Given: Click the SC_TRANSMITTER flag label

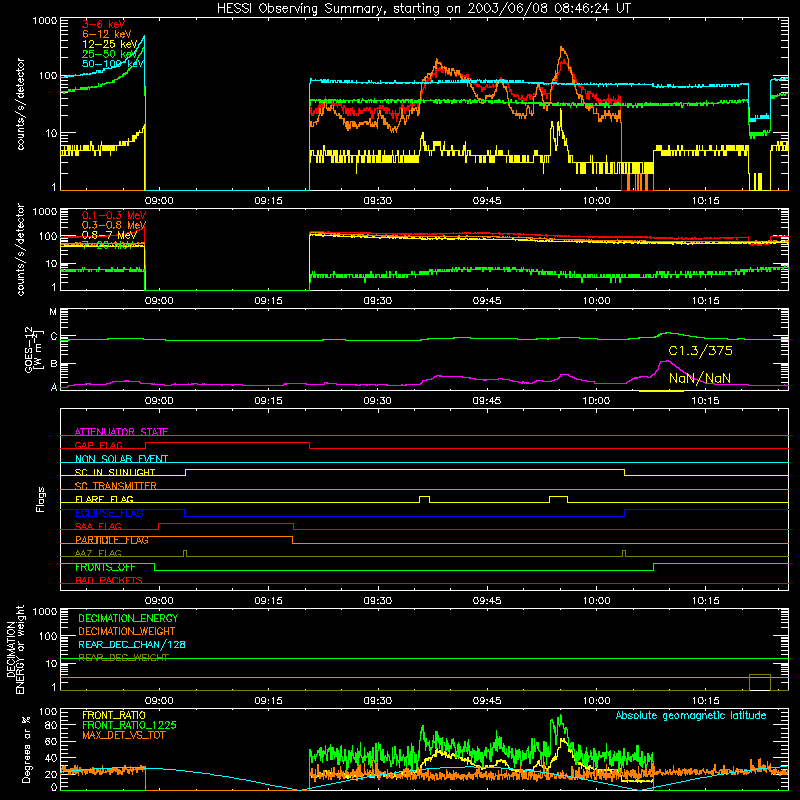Looking at the screenshot, I should [x=116, y=485].
